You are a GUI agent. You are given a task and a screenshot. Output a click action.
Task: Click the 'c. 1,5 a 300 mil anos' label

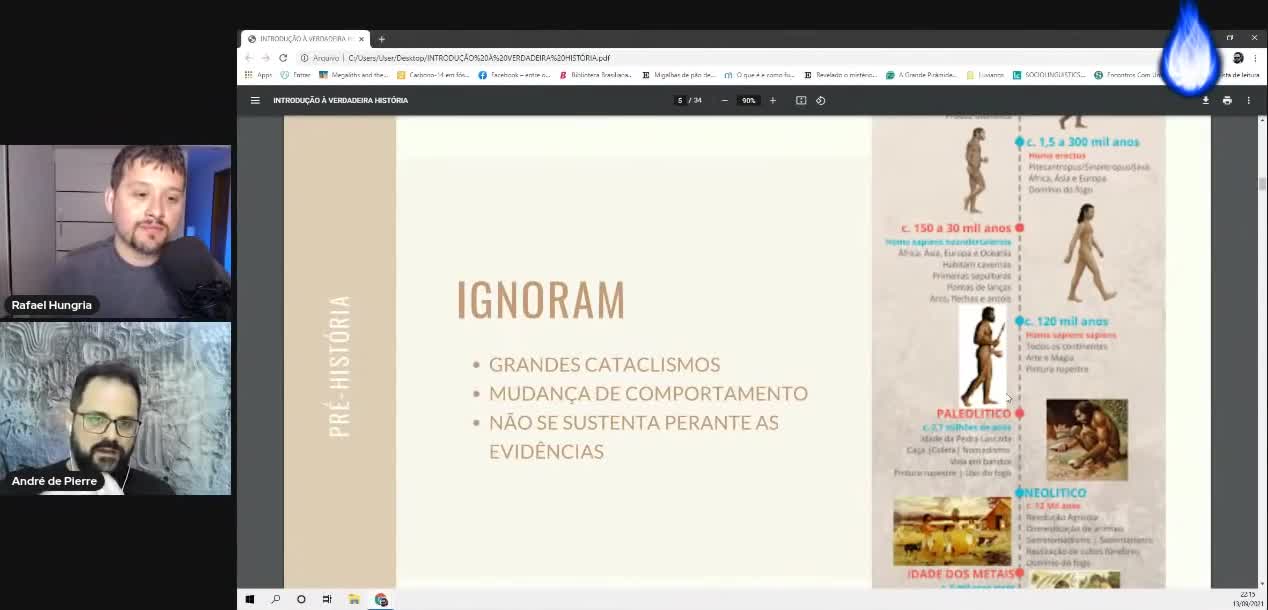pyautogui.click(x=1084, y=142)
